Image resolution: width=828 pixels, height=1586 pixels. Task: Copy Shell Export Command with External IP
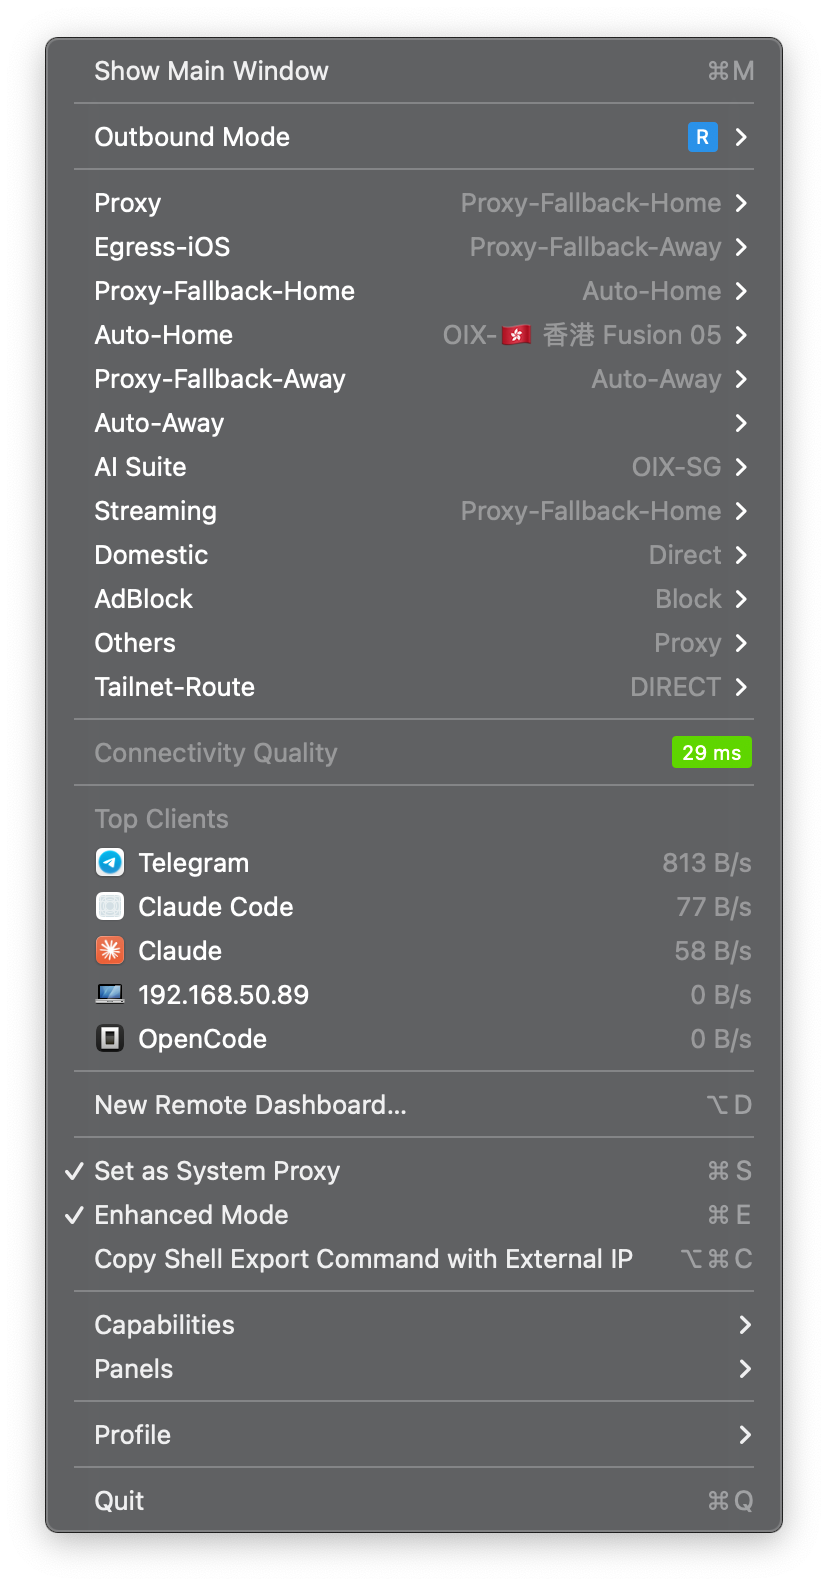click(x=414, y=1259)
